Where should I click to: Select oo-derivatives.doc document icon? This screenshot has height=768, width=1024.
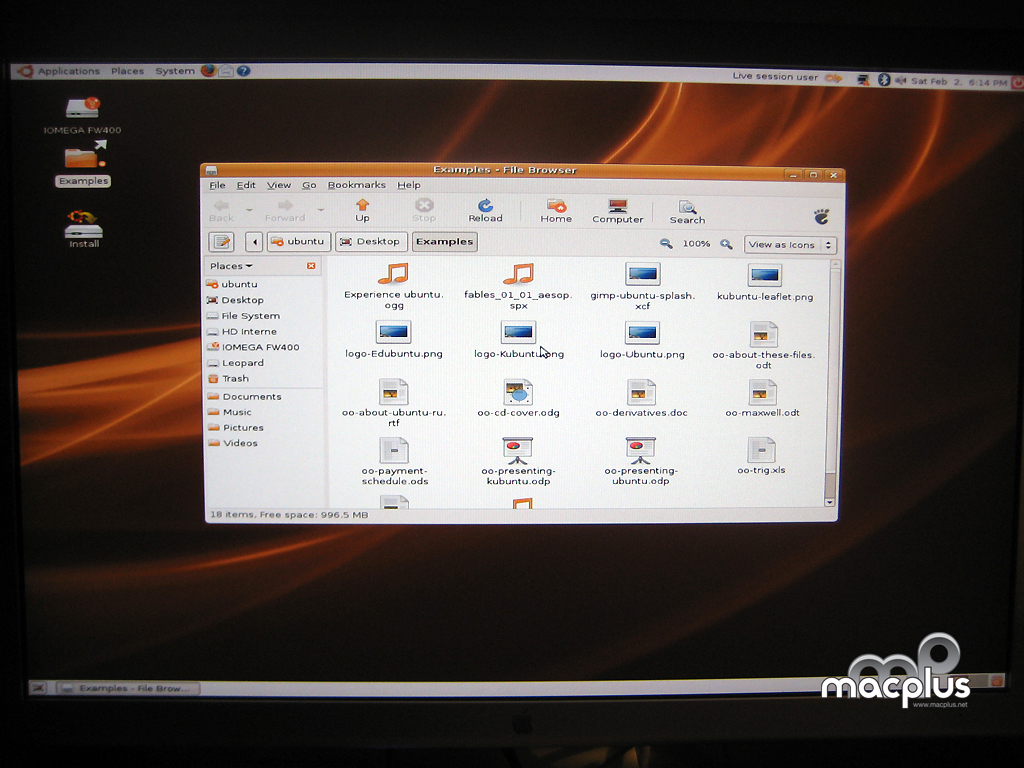641,392
